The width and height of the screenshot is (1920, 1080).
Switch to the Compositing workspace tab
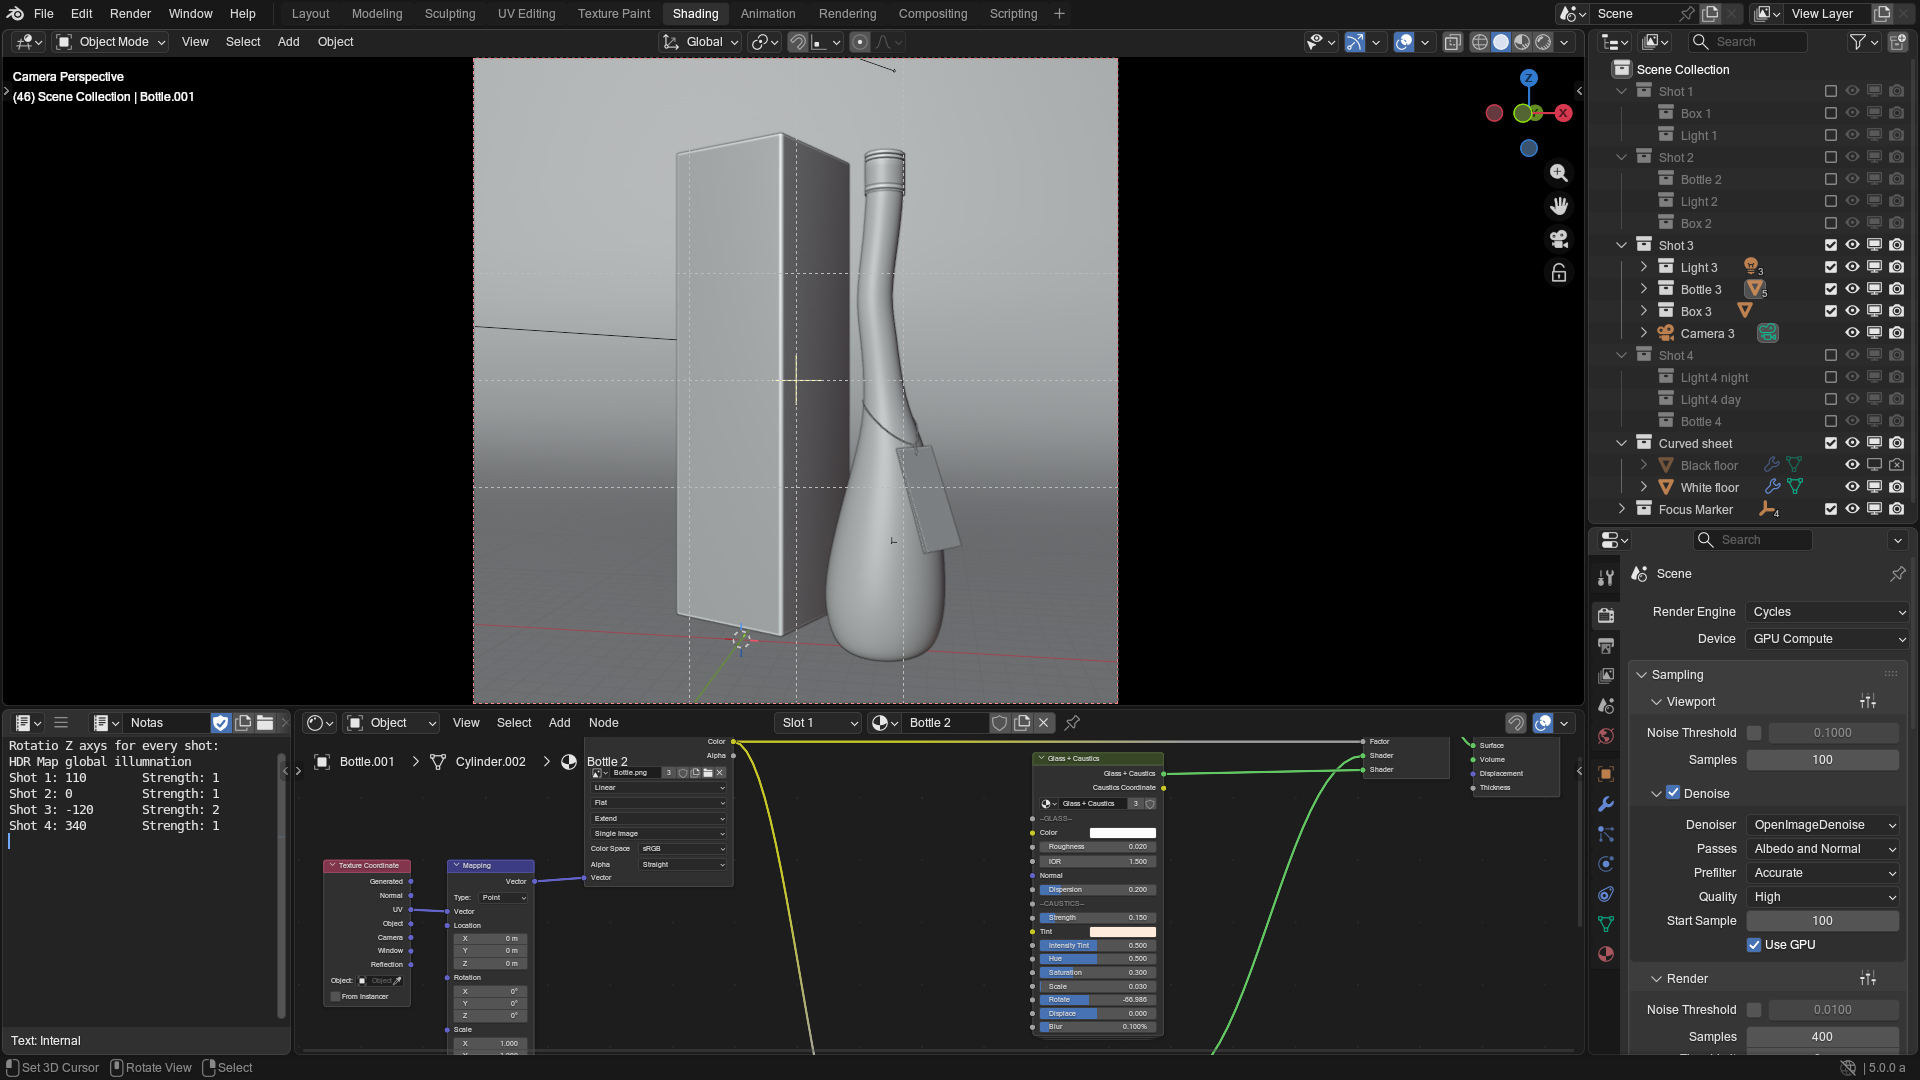[932, 14]
